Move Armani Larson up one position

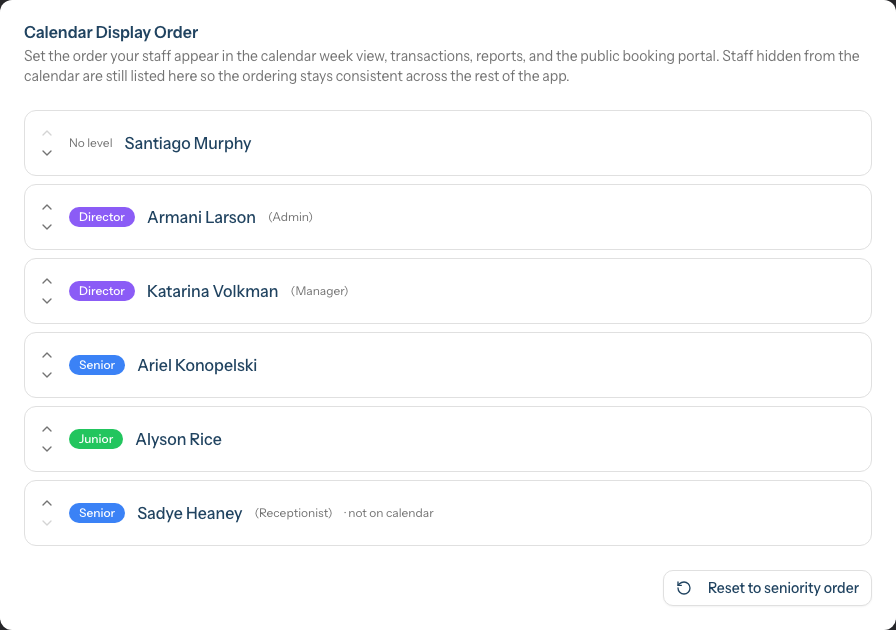(47, 207)
